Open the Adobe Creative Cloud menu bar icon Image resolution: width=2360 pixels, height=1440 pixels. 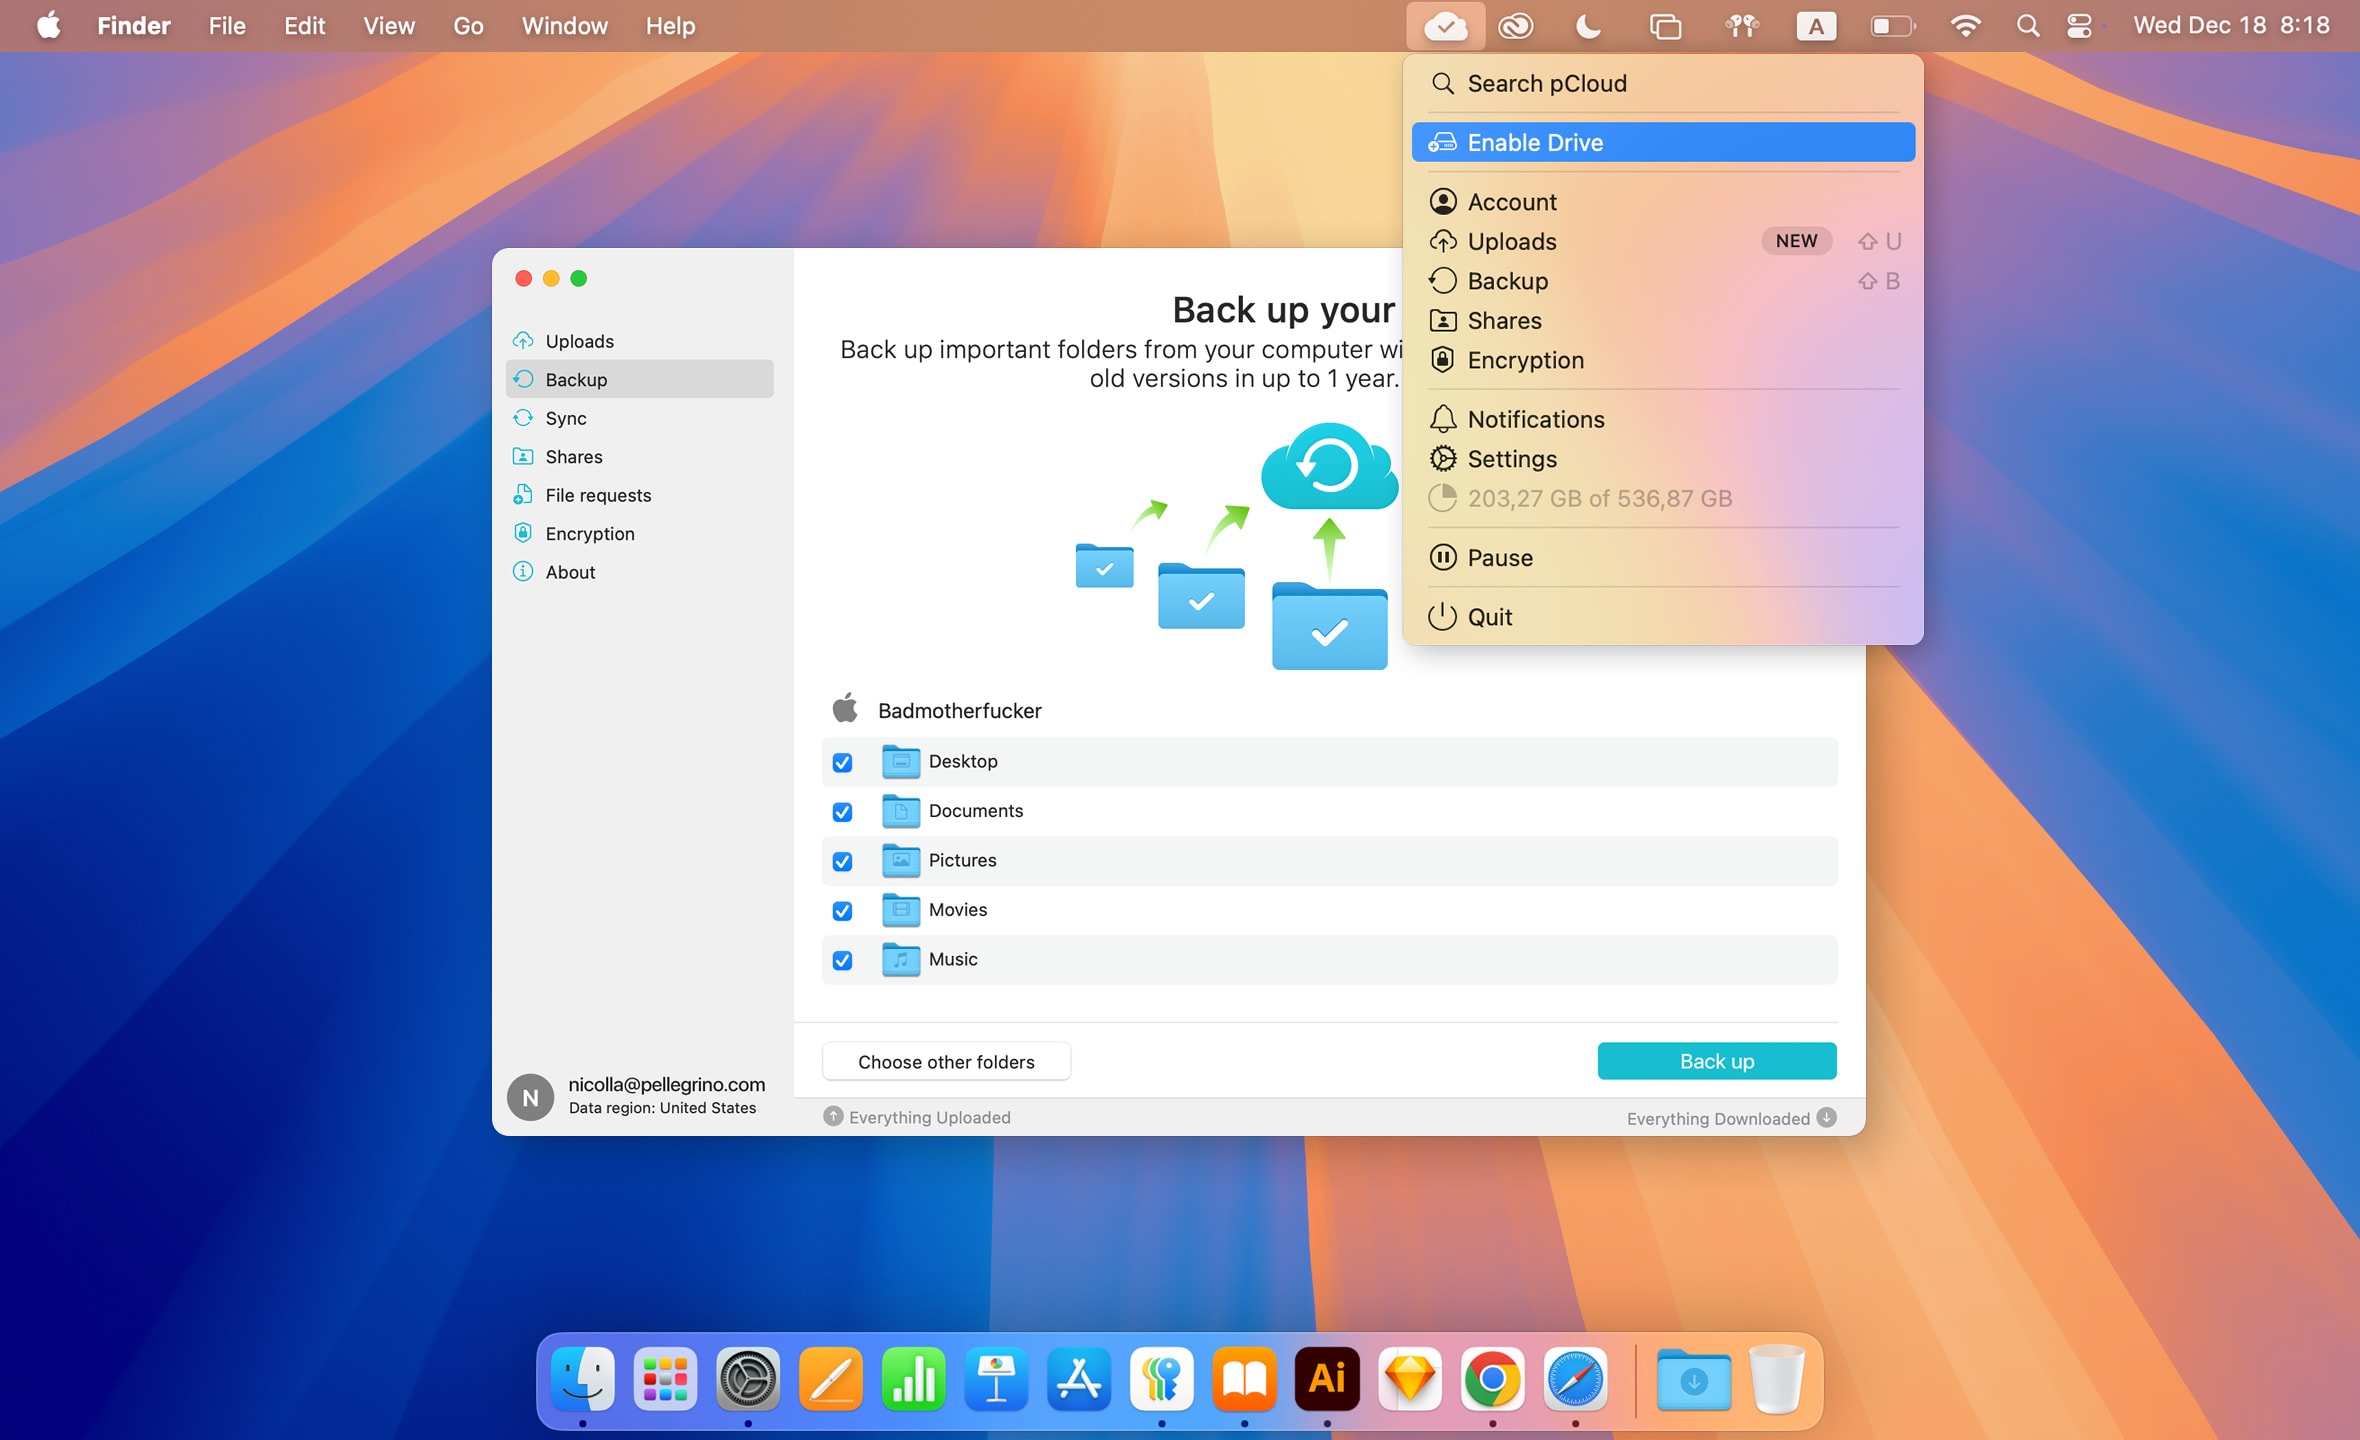pyautogui.click(x=1518, y=25)
